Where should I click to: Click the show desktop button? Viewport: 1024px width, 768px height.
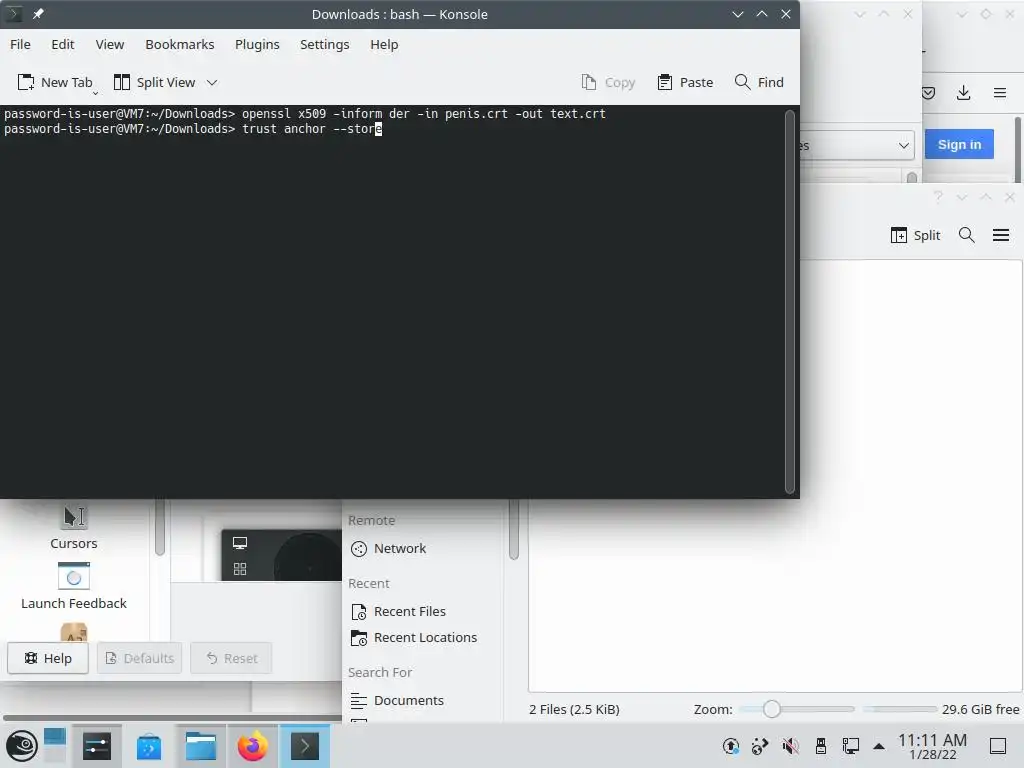tap(998, 746)
